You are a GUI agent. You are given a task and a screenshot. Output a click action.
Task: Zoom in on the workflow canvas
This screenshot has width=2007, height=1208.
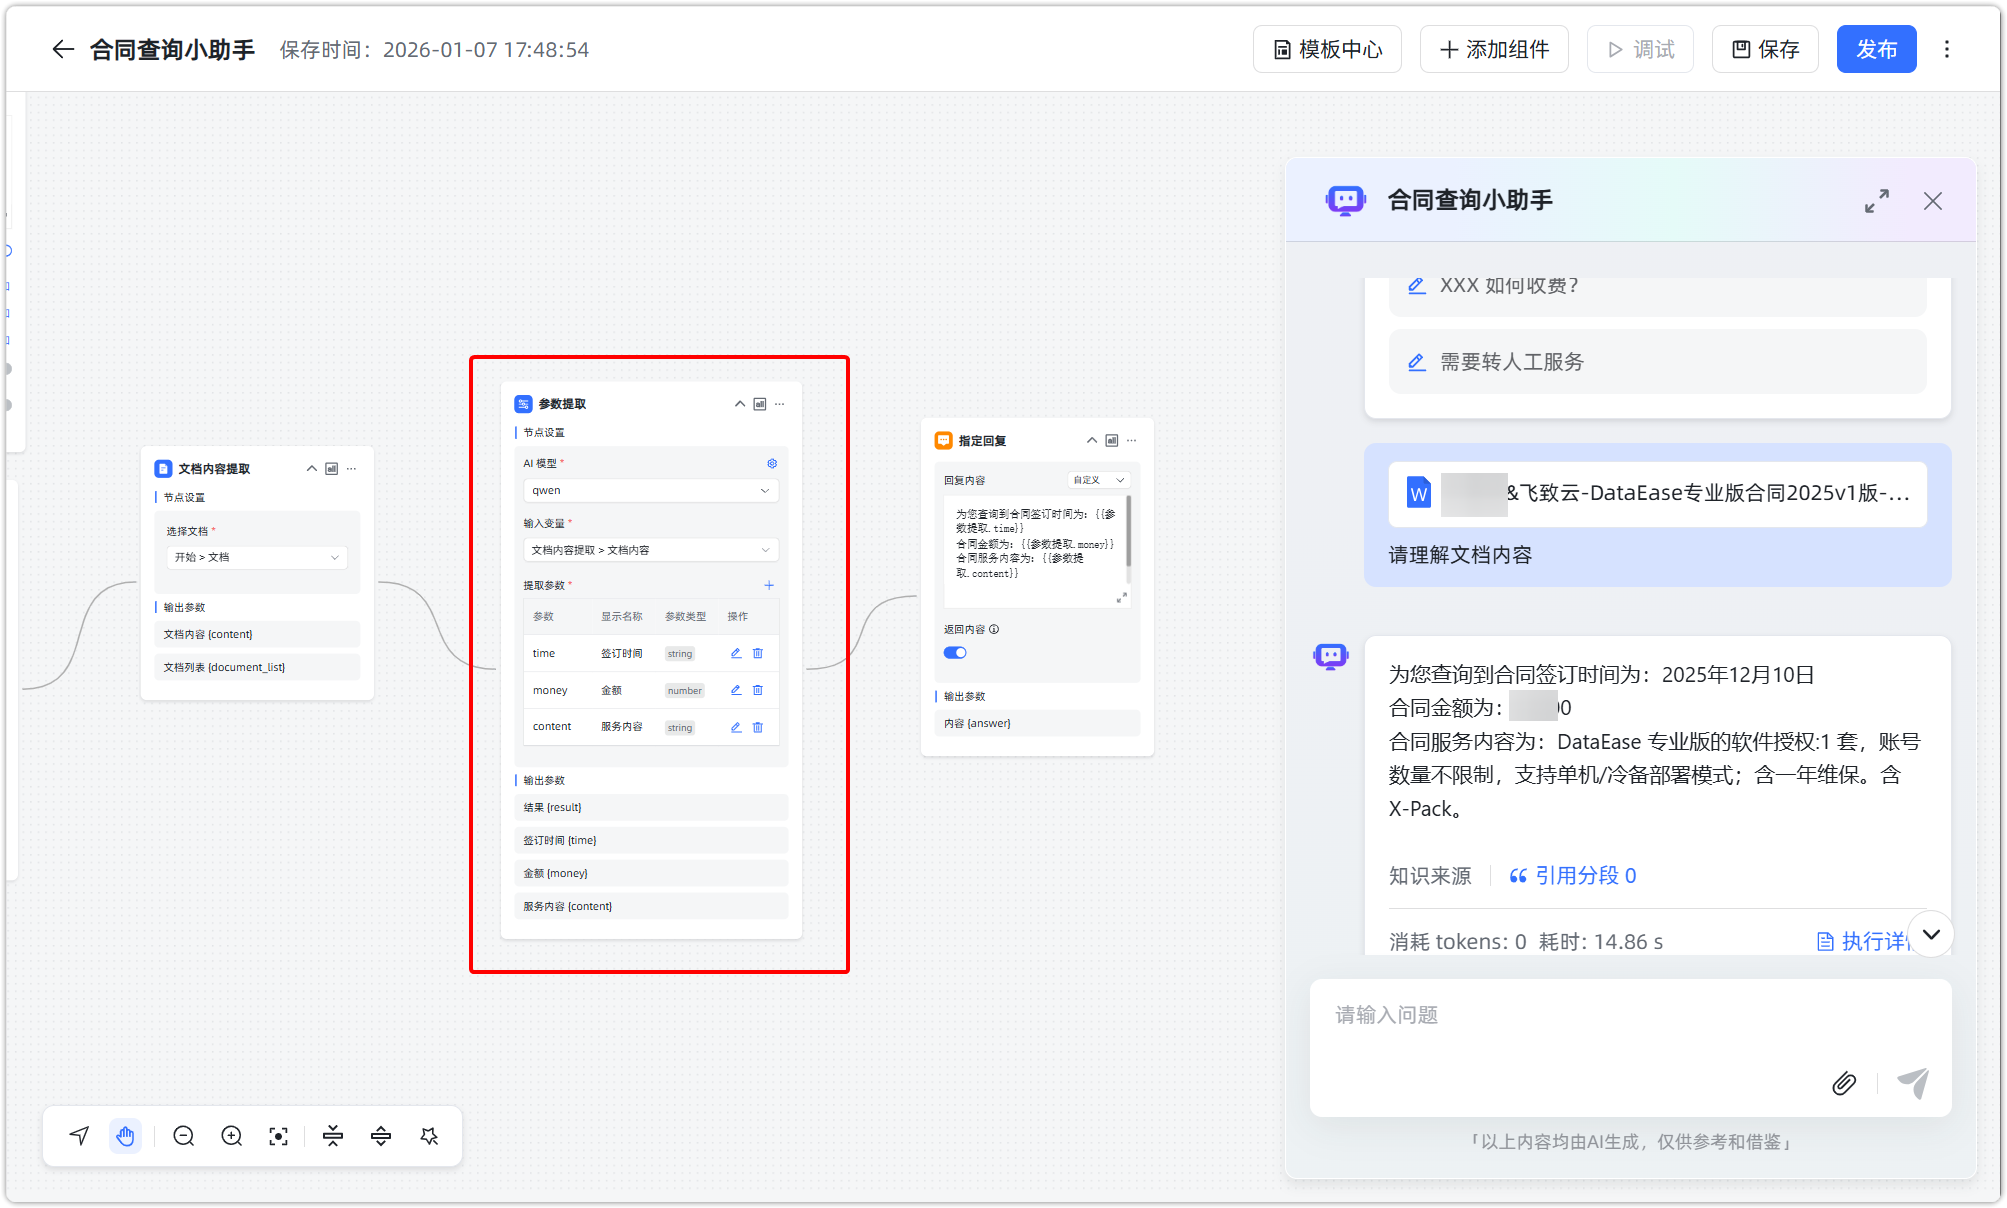(x=231, y=1136)
